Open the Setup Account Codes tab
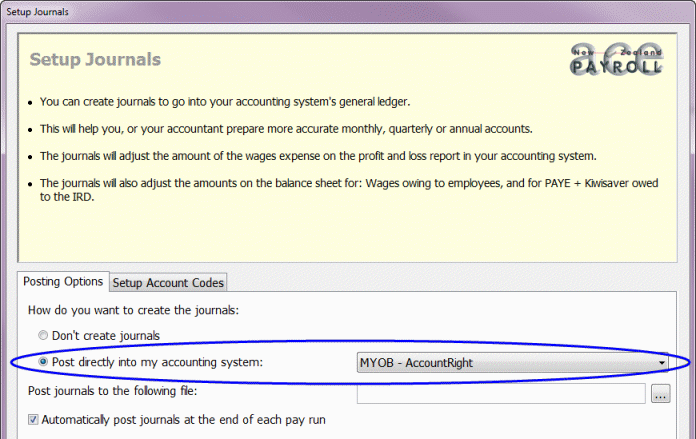The width and height of the screenshot is (696, 439). 169,282
